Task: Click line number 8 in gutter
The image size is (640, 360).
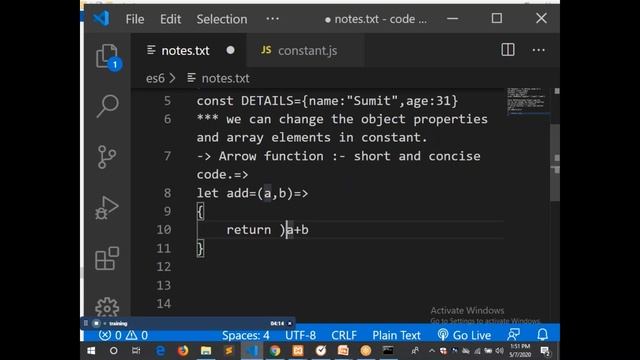Action: click(167, 193)
